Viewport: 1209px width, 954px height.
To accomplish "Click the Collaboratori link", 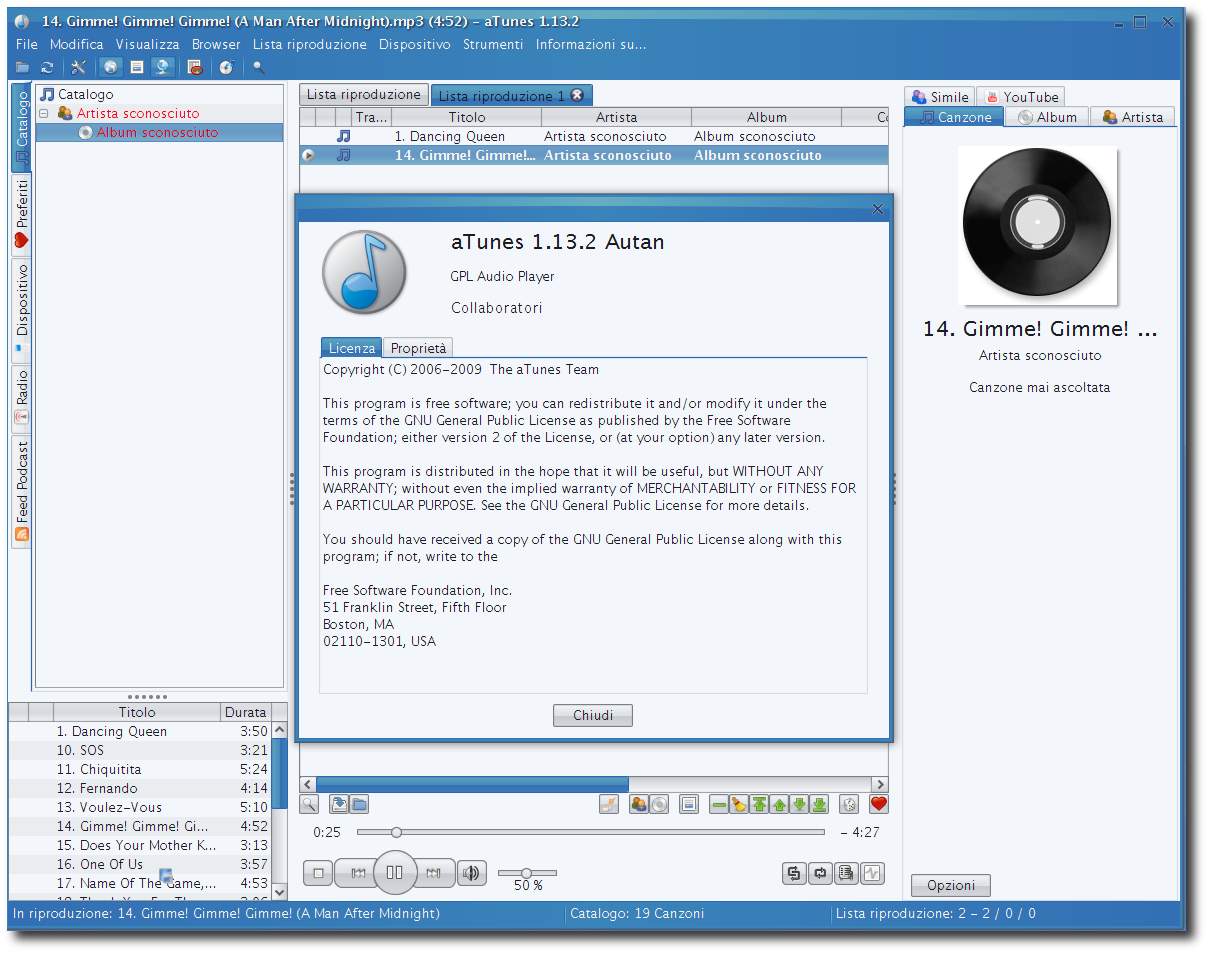I will 497,308.
